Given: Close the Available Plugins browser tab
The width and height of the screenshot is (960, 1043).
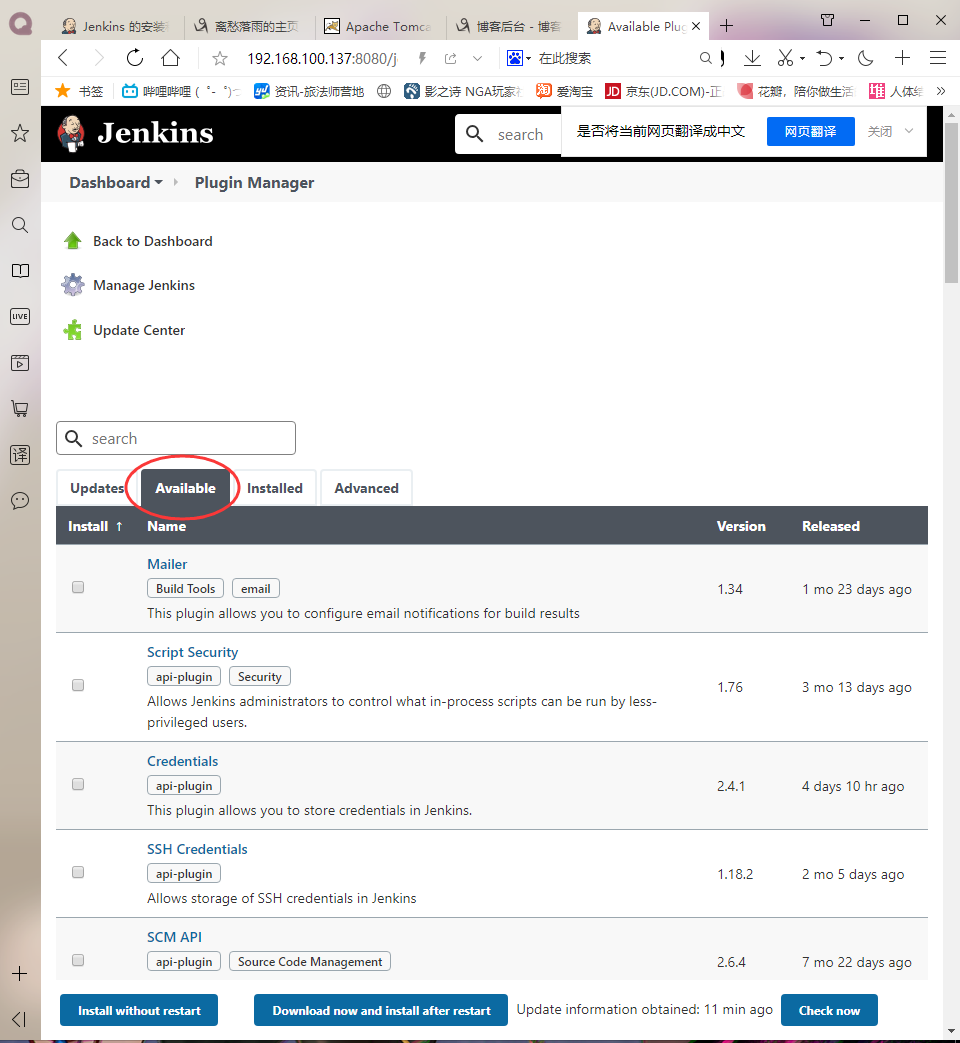Looking at the screenshot, I should [696, 26].
